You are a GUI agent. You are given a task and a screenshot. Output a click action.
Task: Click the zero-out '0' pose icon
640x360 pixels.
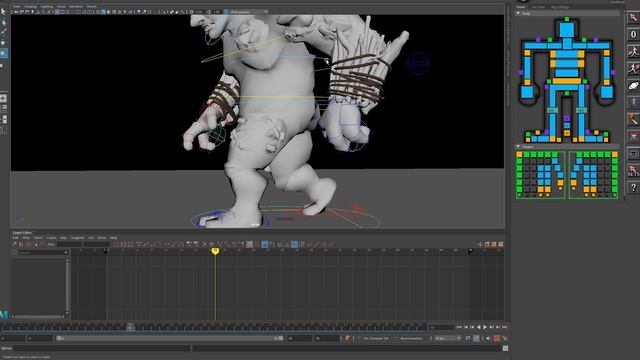point(633,35)
